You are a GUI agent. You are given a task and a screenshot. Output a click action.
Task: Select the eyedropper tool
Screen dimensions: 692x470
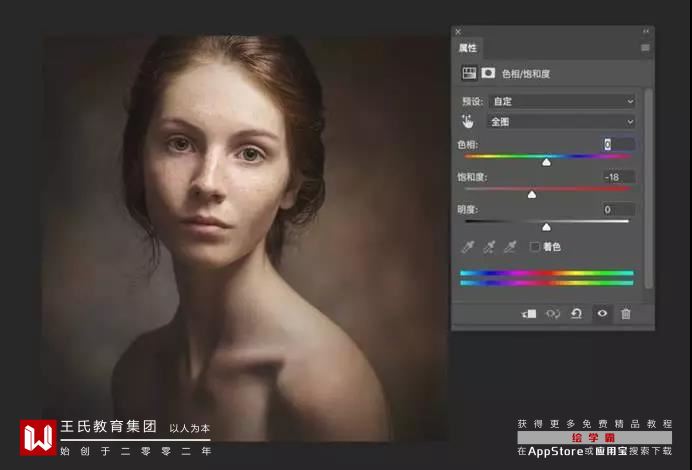tap(467, 247)
